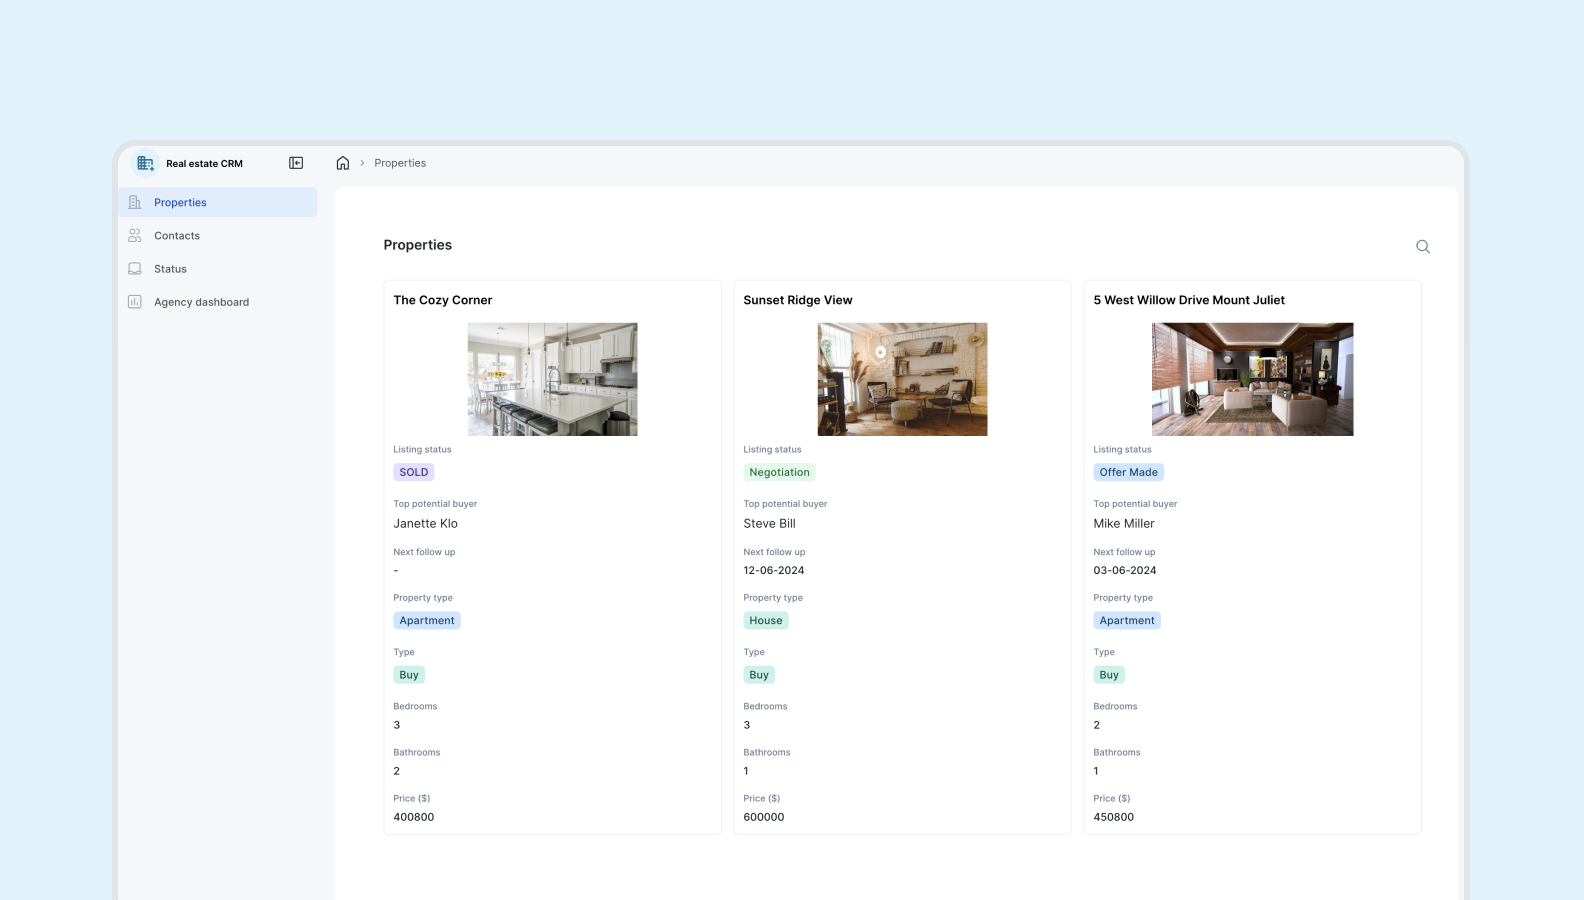Click the Real estate CRM title text
Image resolution: width=1584 pixels, height=900 pixels.
(205, 164)
